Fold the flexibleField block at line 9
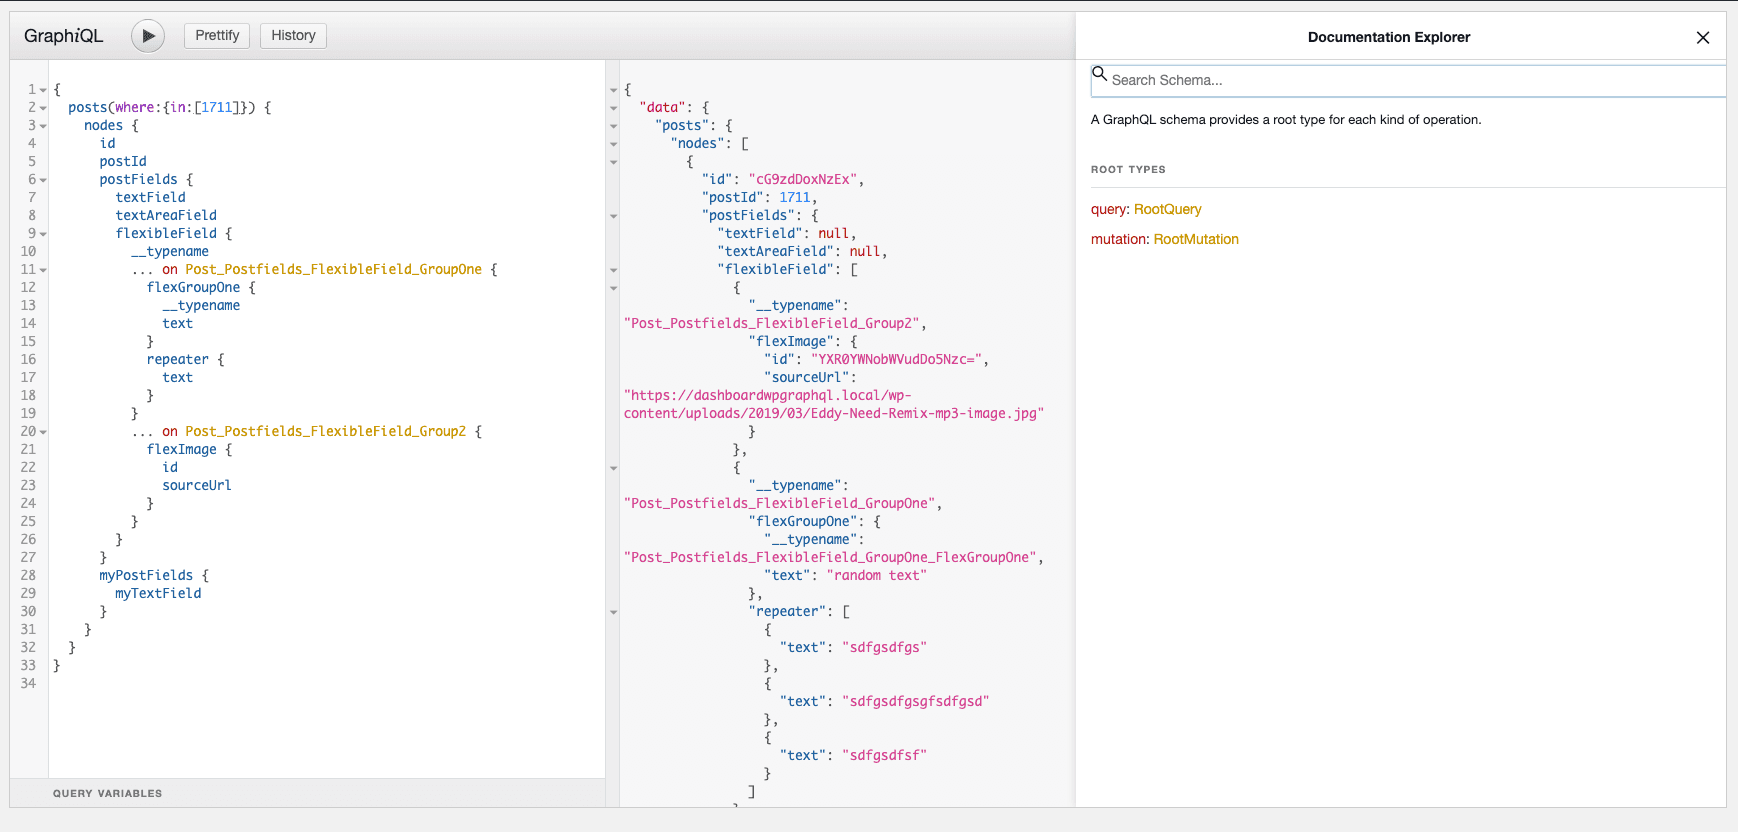This screenshot has width=1738, height=832. pos(43,234)
